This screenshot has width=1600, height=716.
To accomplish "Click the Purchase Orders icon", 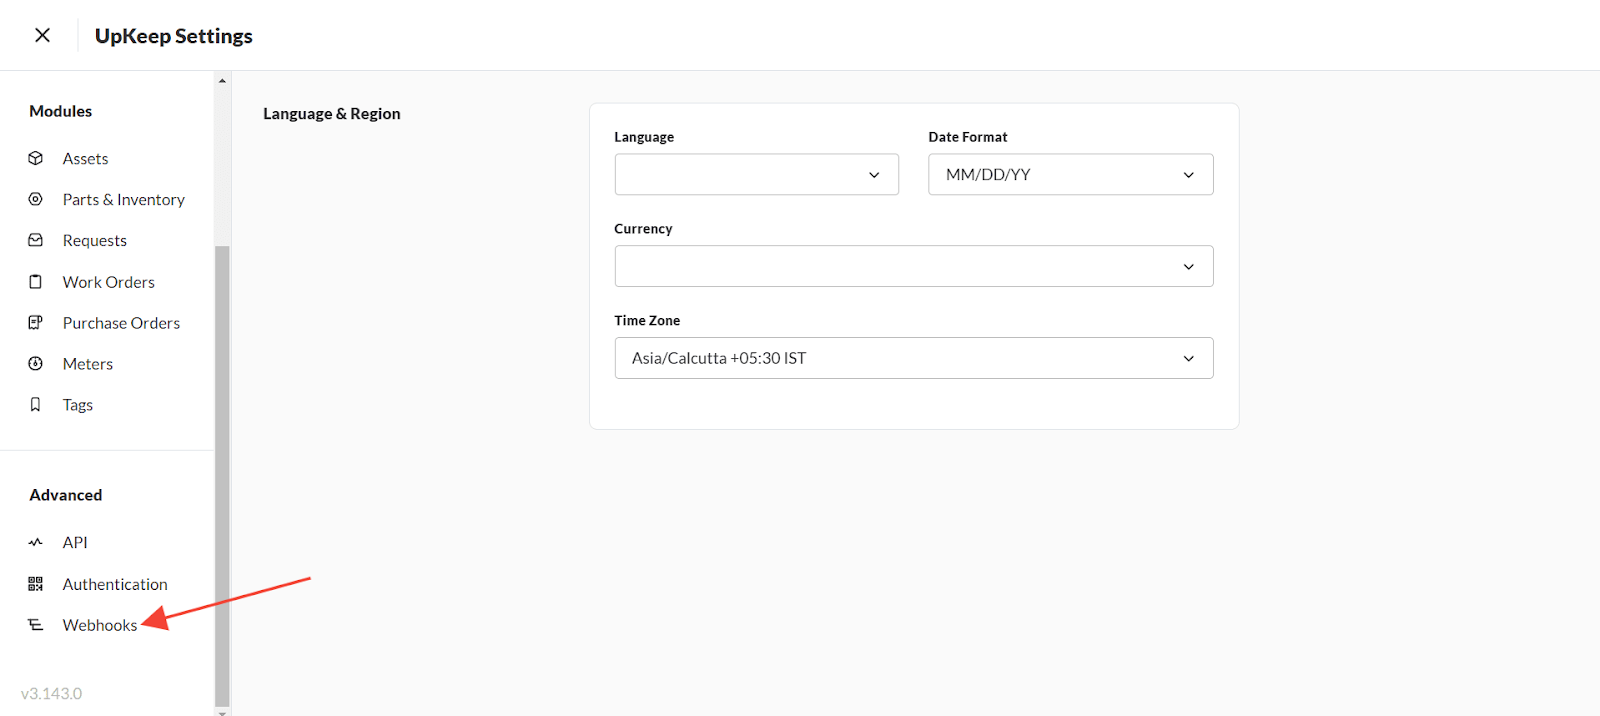I will 36,323.
